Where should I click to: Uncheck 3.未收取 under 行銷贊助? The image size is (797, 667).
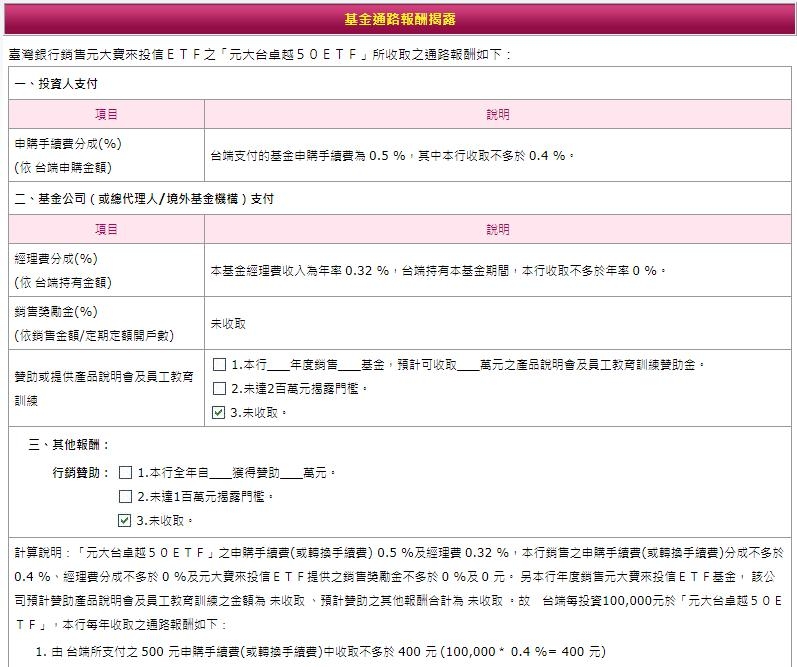tap(125, 520)
